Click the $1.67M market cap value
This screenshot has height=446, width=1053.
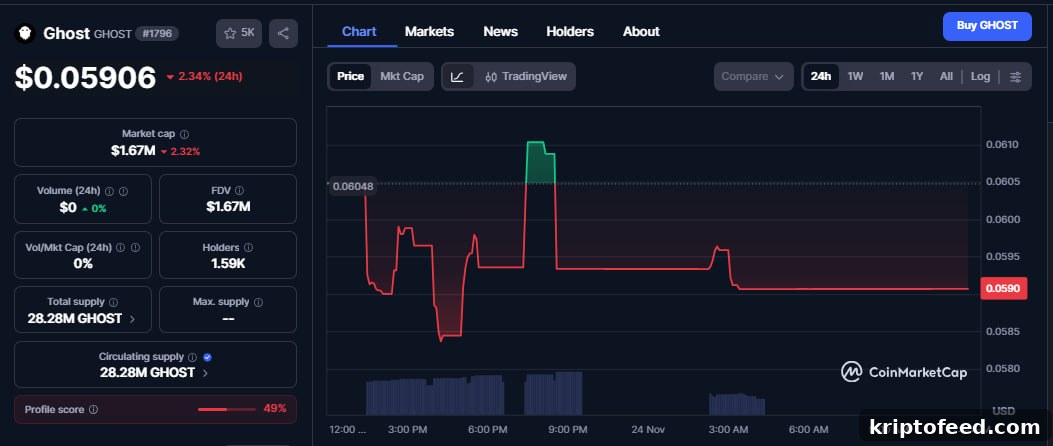[133, 151]
